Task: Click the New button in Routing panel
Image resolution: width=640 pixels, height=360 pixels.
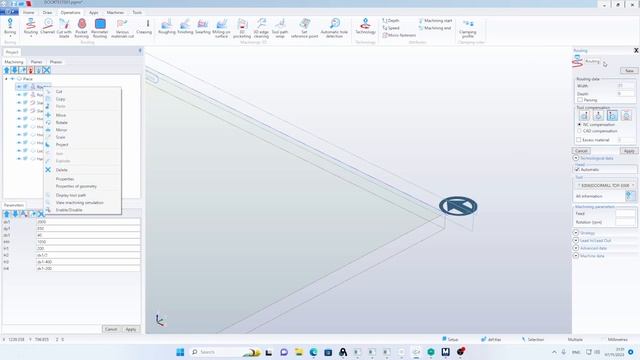Action: [x=629, y=71]
